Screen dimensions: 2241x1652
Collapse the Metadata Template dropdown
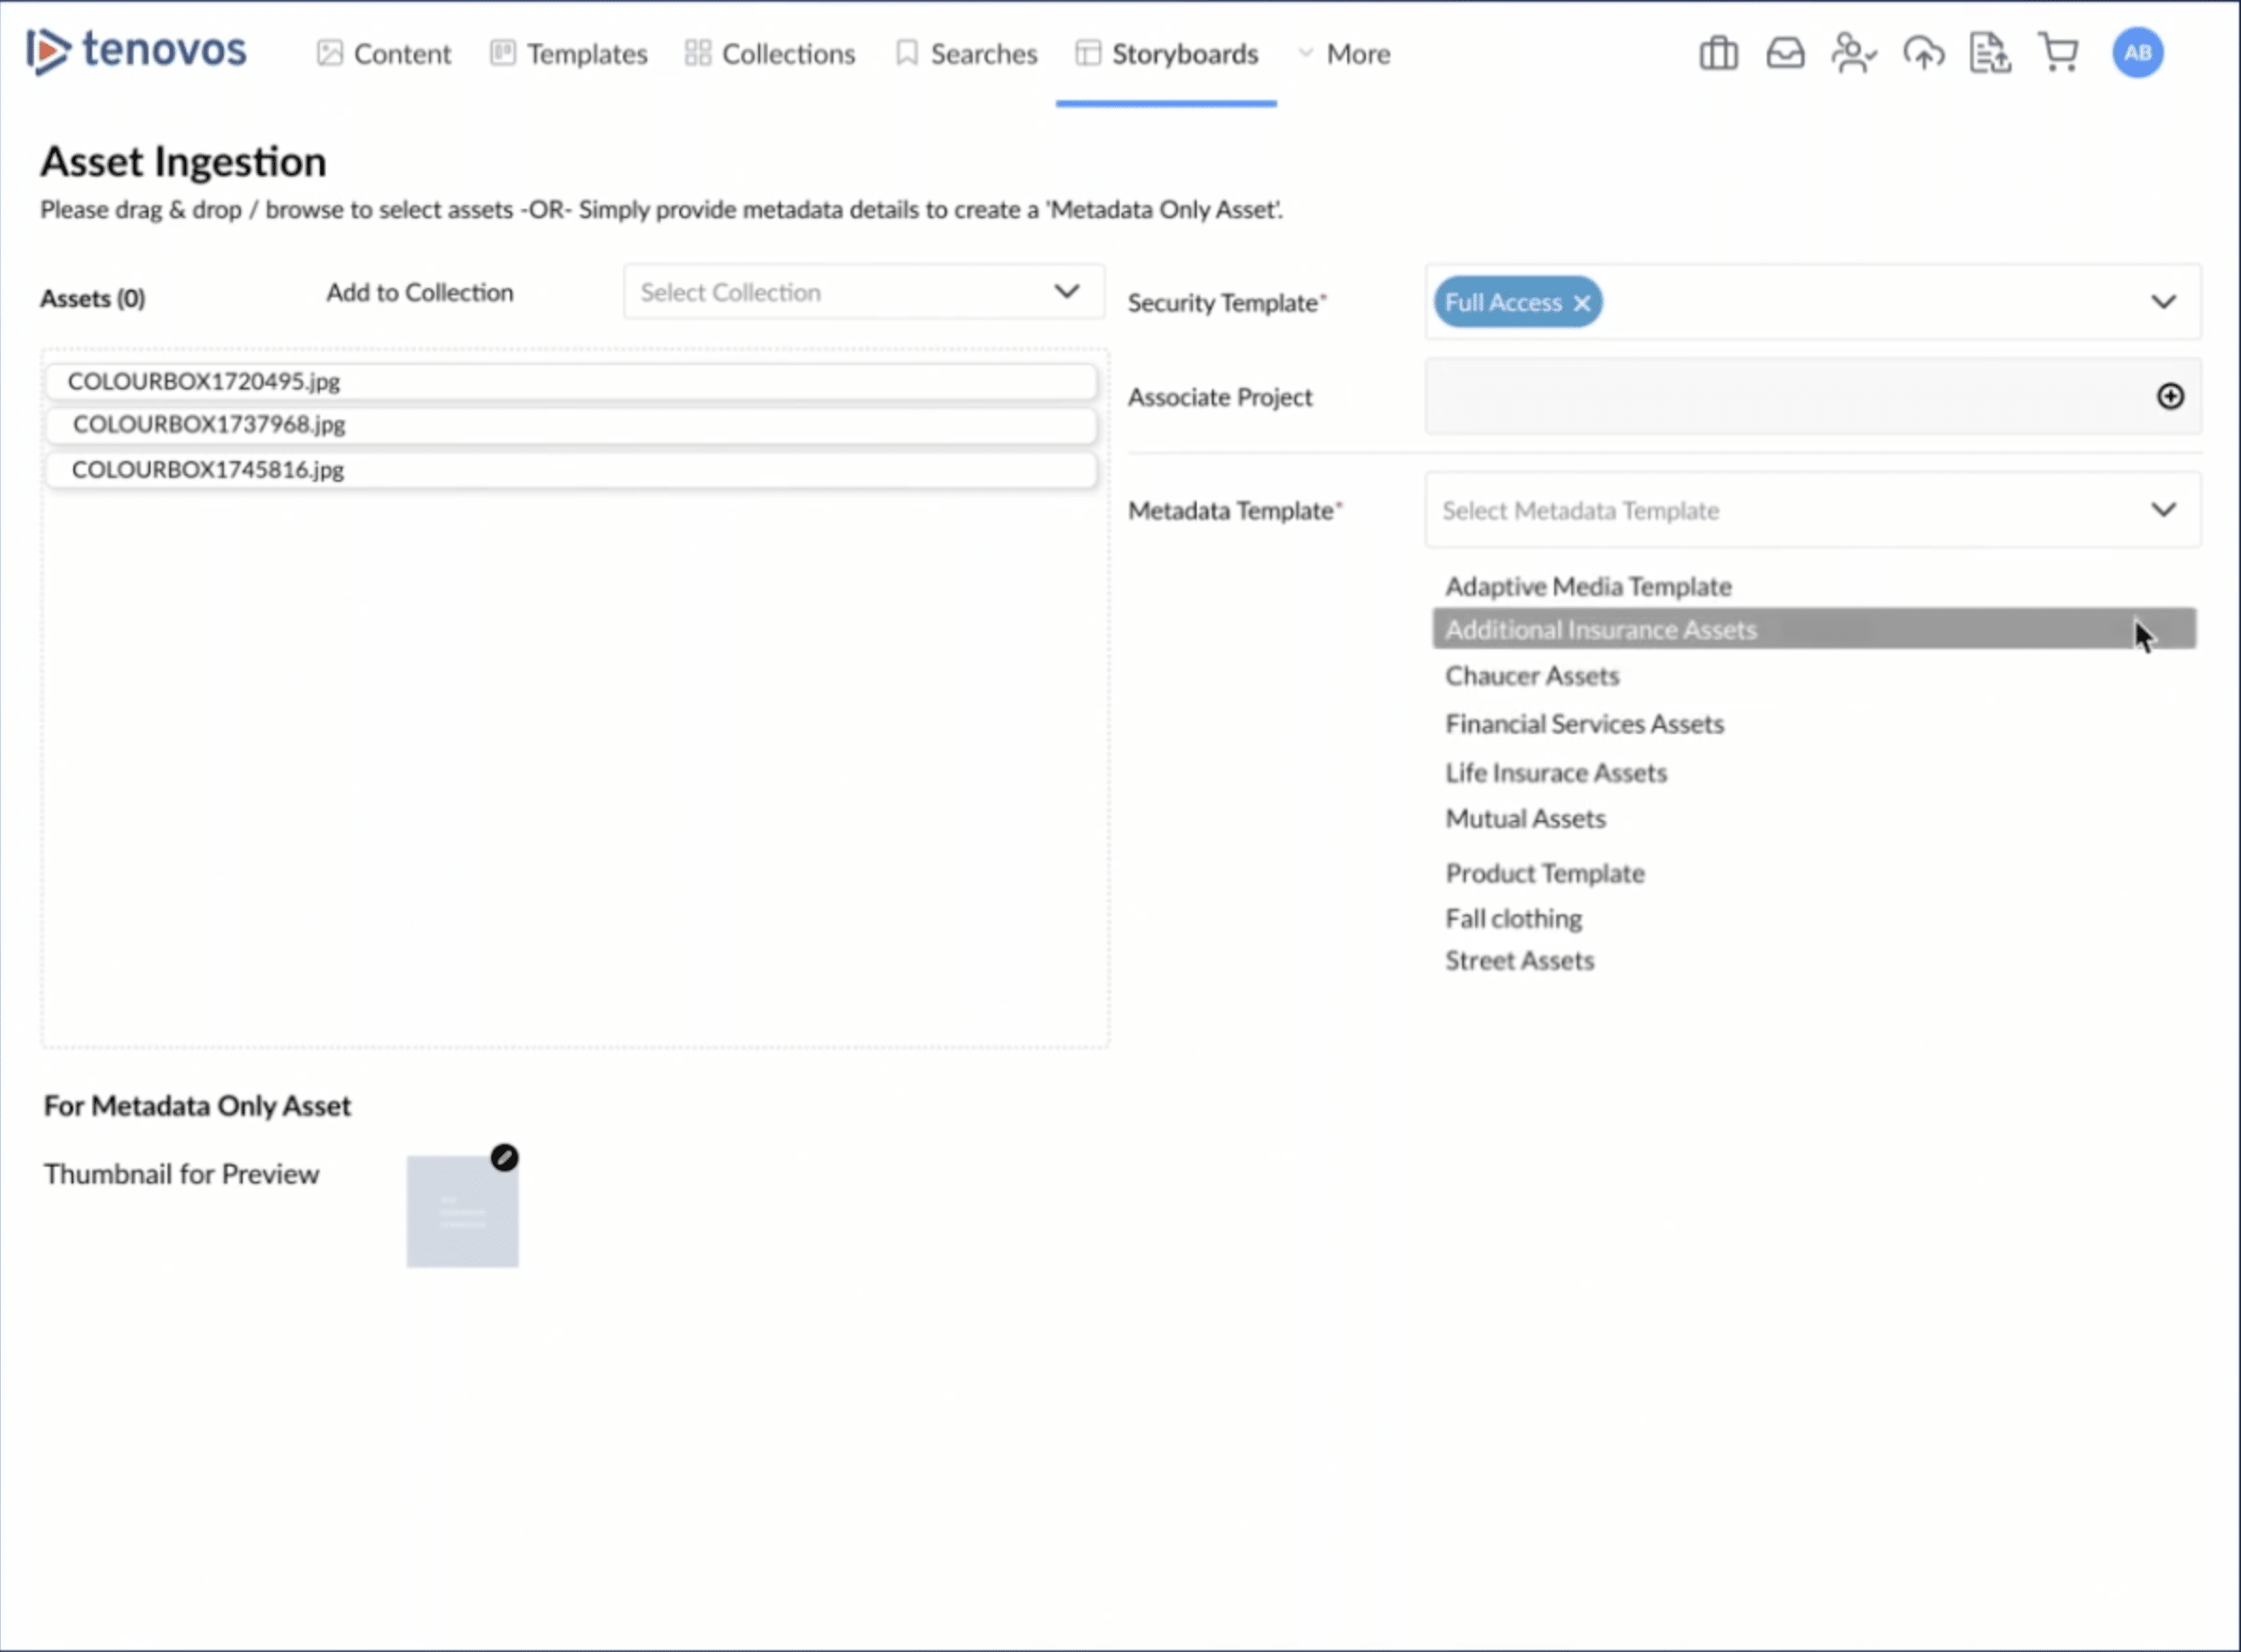tap(2163, 510)
